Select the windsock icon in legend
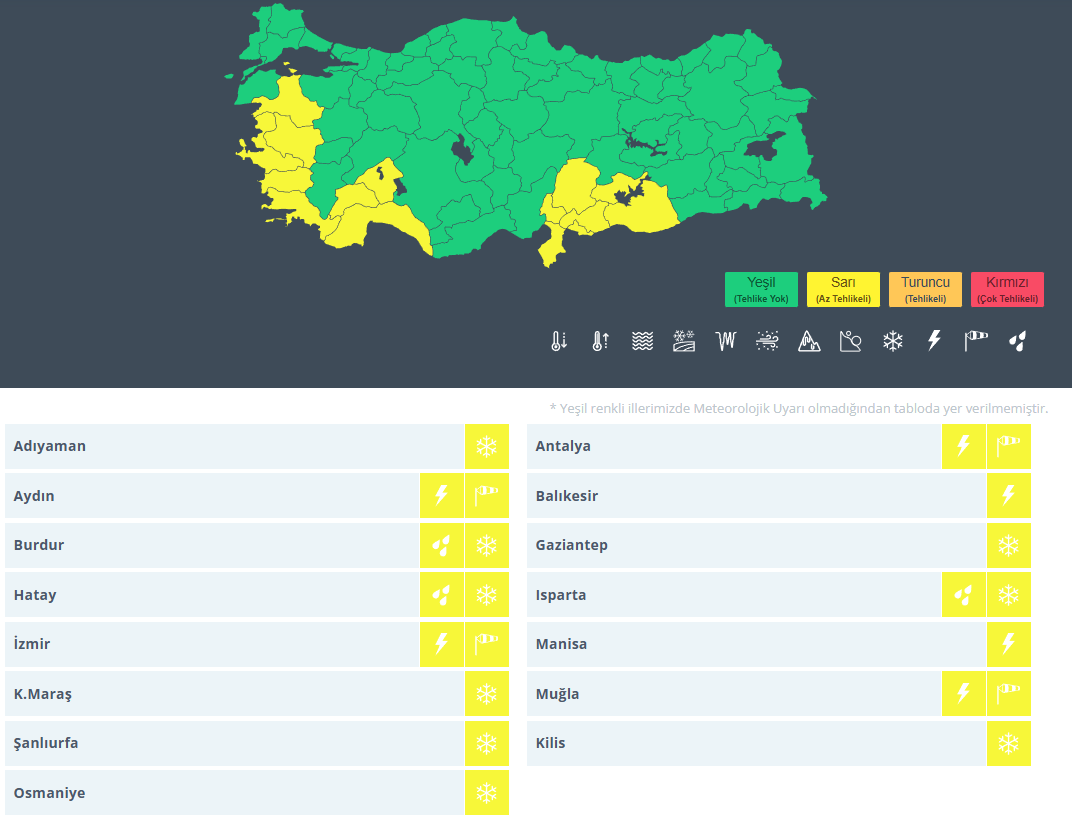1072x818 pixels. [976, 341]
